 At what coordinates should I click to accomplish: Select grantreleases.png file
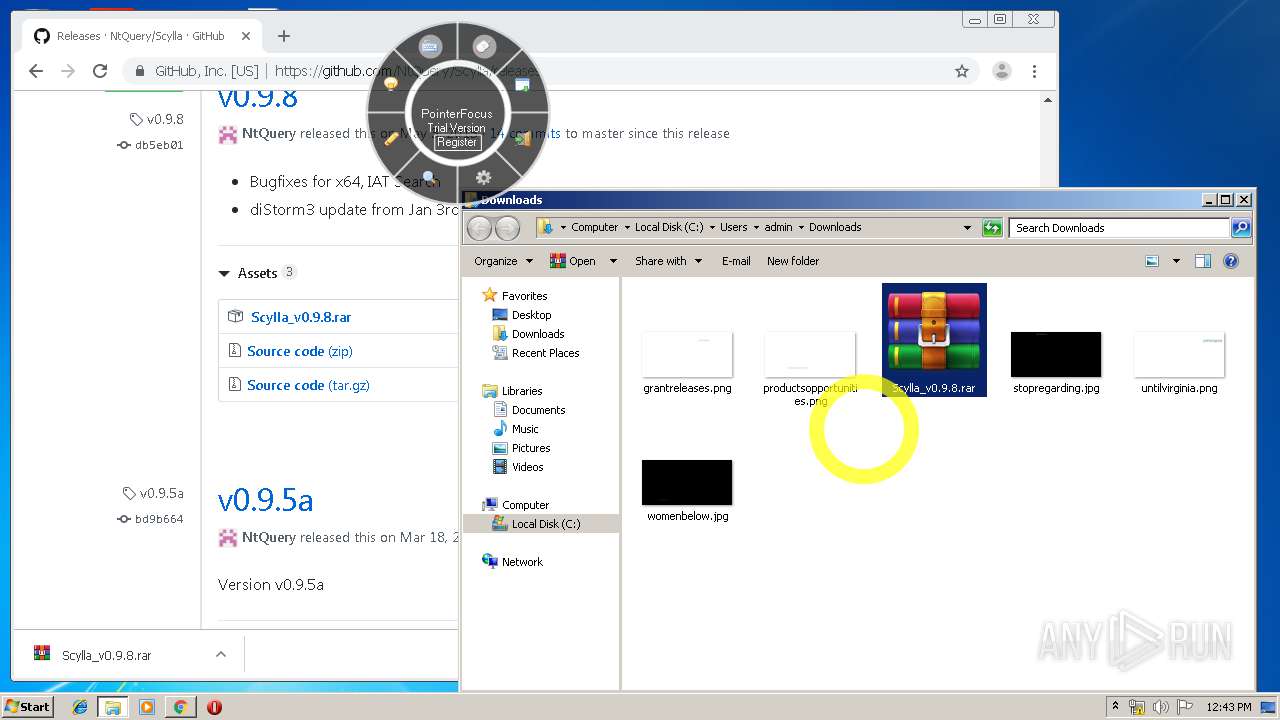687,364
